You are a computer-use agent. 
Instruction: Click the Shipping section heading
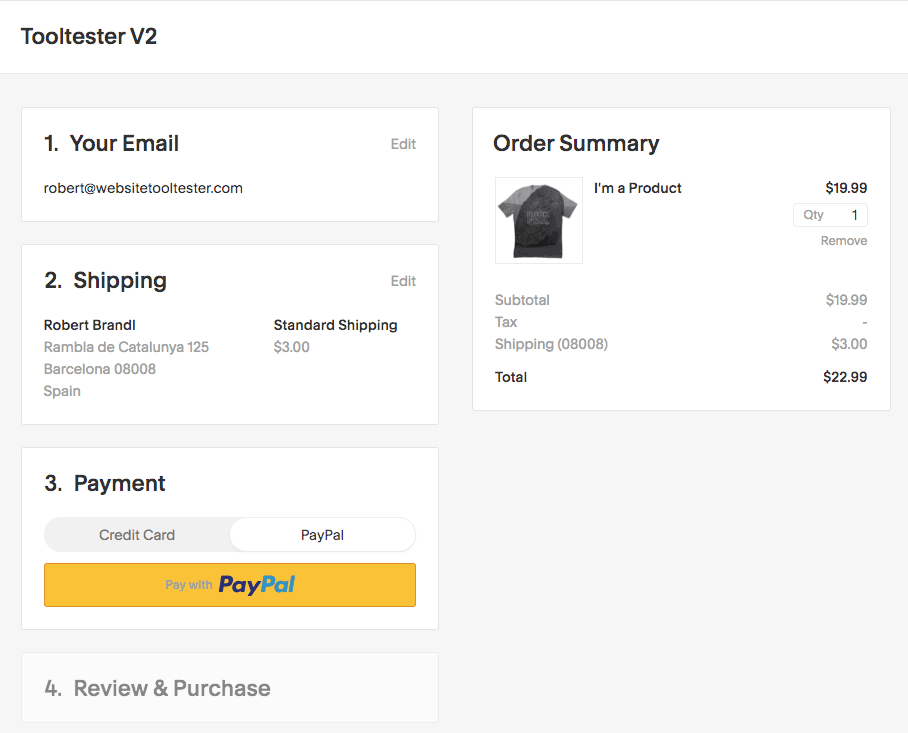coord(105,281)
